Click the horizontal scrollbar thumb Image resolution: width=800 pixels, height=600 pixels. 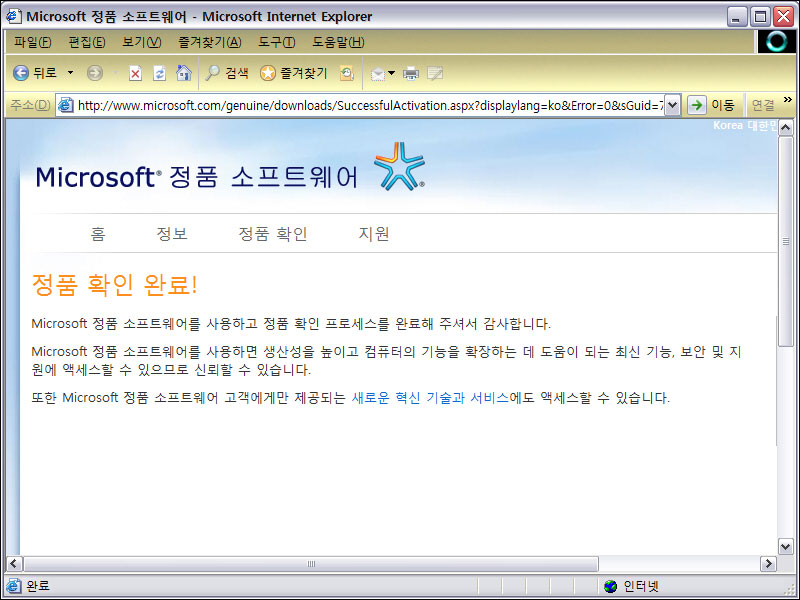click(311, 564)
